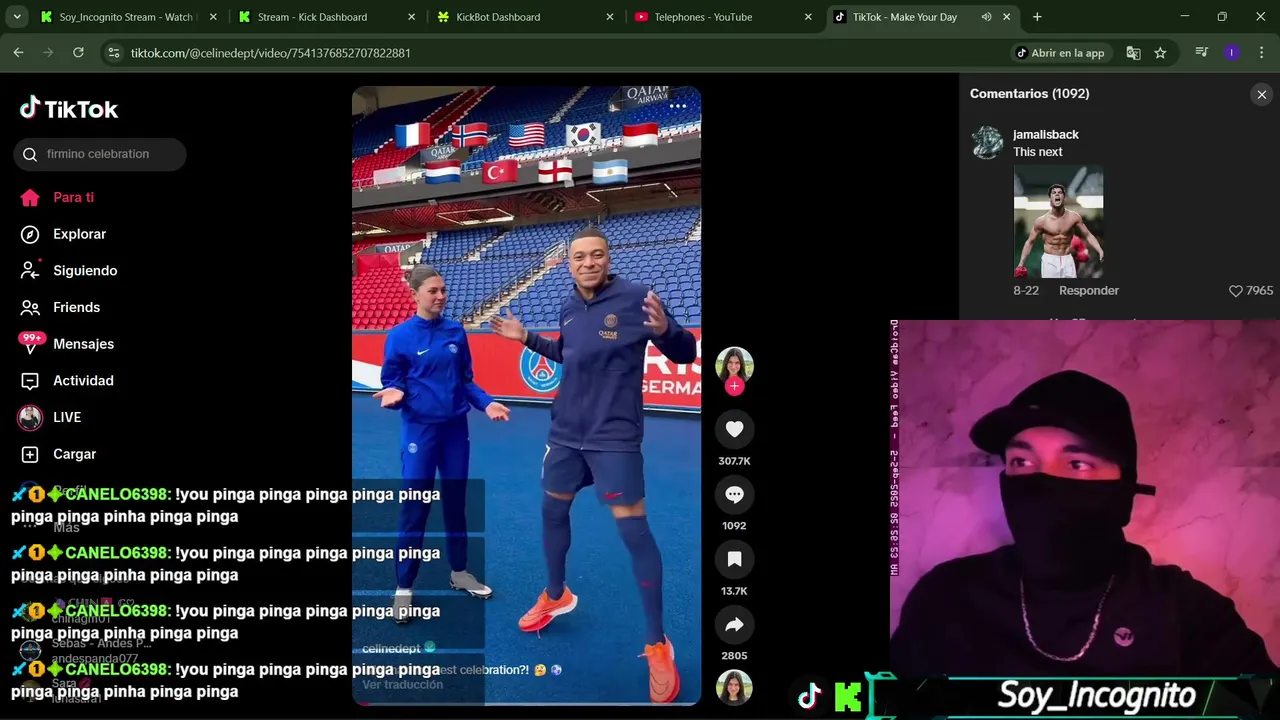
Task: Open a new browser tab
Action: click(1037, 17)
